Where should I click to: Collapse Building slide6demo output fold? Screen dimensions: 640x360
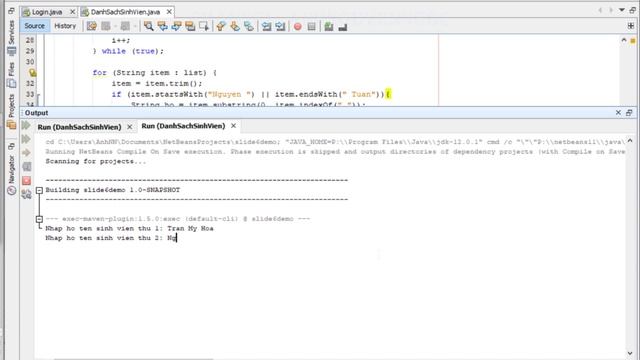click(39, 190)
